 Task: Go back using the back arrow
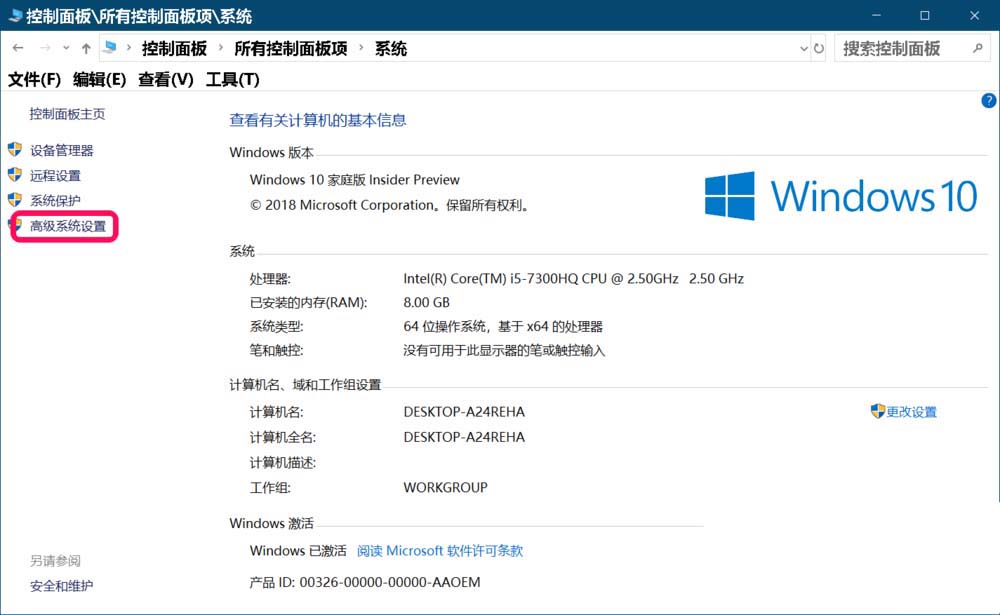(18, 48)
